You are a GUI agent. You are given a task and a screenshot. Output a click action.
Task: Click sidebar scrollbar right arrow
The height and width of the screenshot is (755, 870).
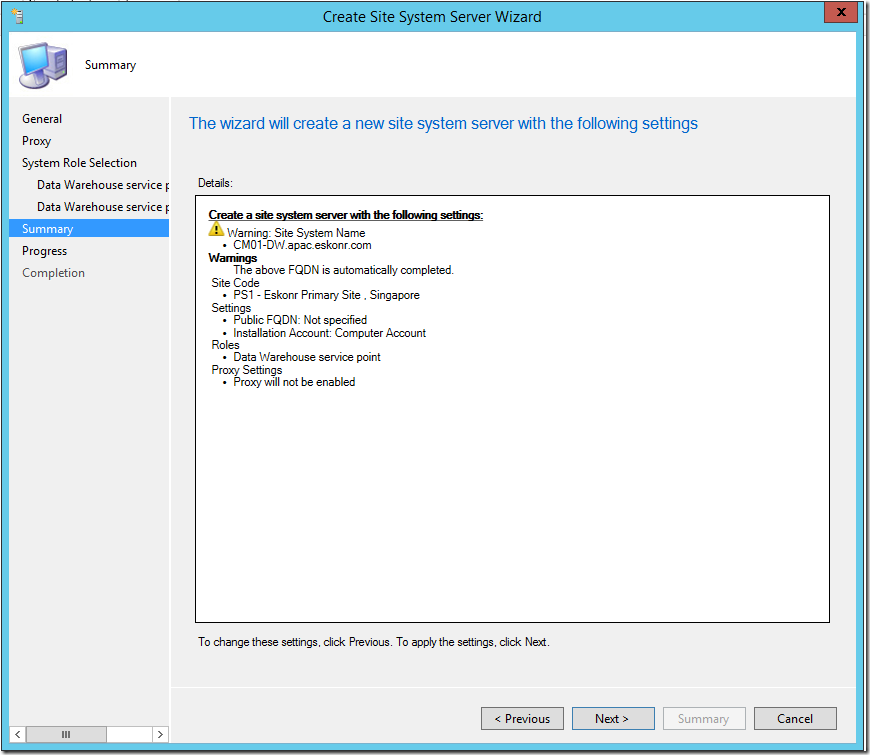point(160,734)
